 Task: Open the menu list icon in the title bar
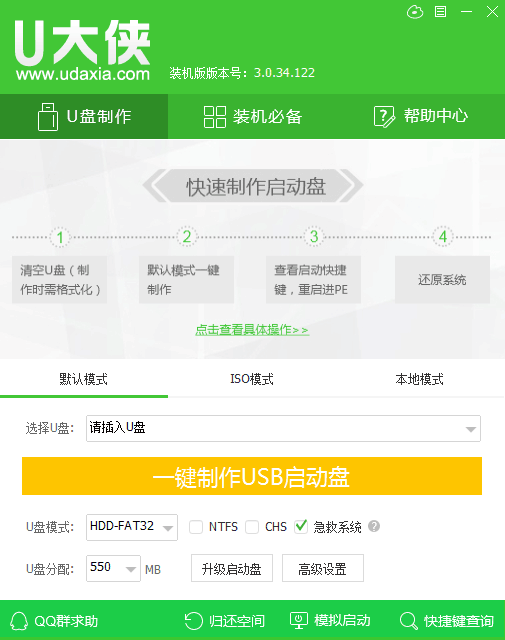pos(440,12)
